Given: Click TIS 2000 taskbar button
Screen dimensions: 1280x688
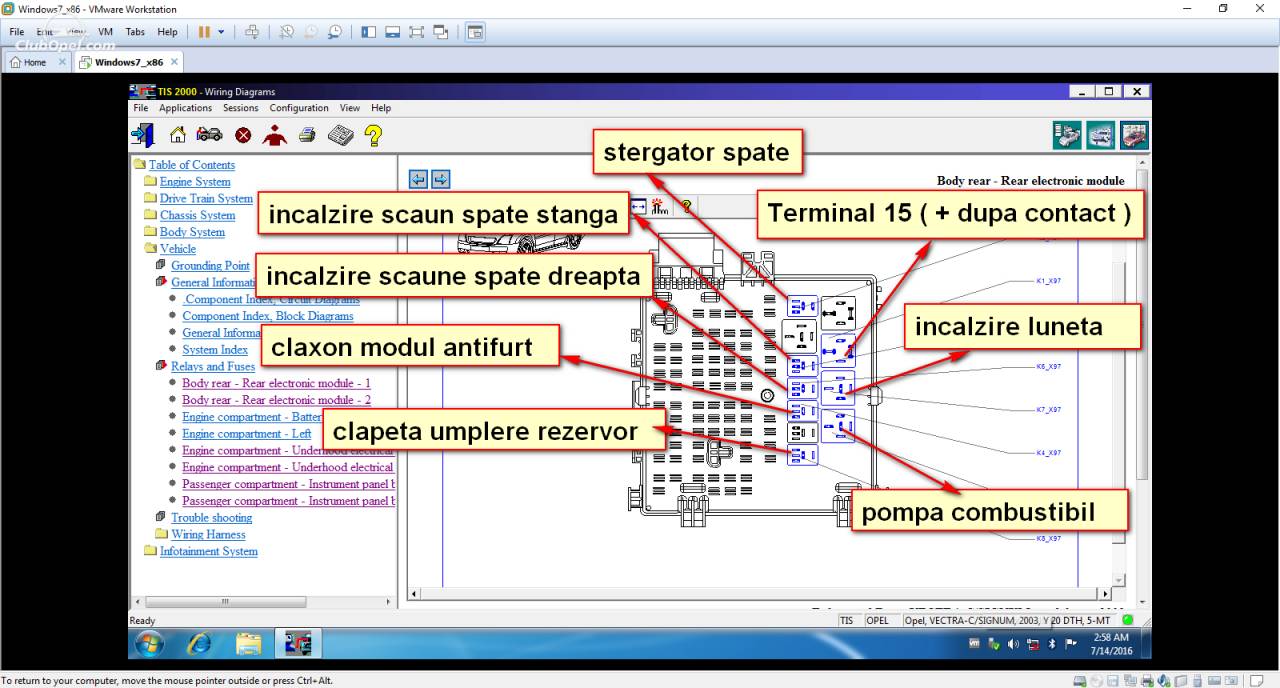Looking at the screenshot, I should coord(298,643).
